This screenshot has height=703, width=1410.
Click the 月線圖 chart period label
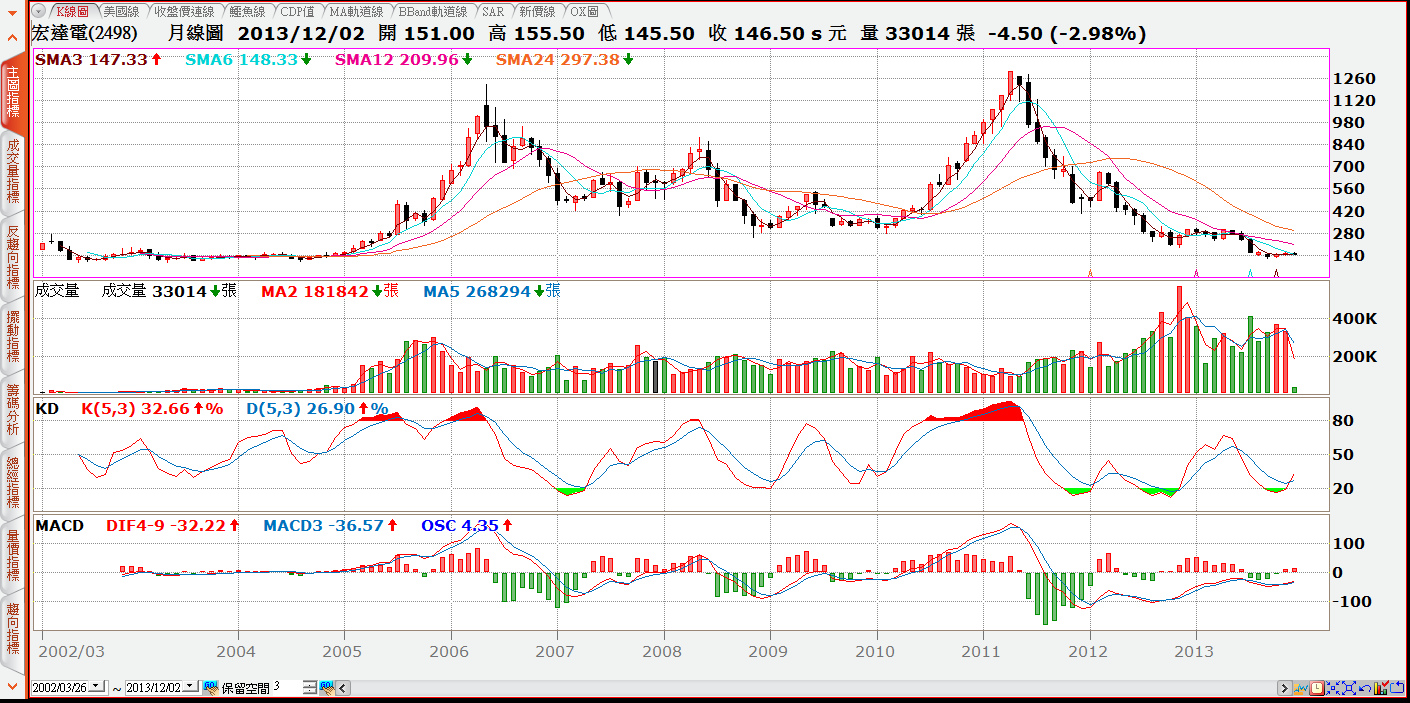click(x=195, y=33)
